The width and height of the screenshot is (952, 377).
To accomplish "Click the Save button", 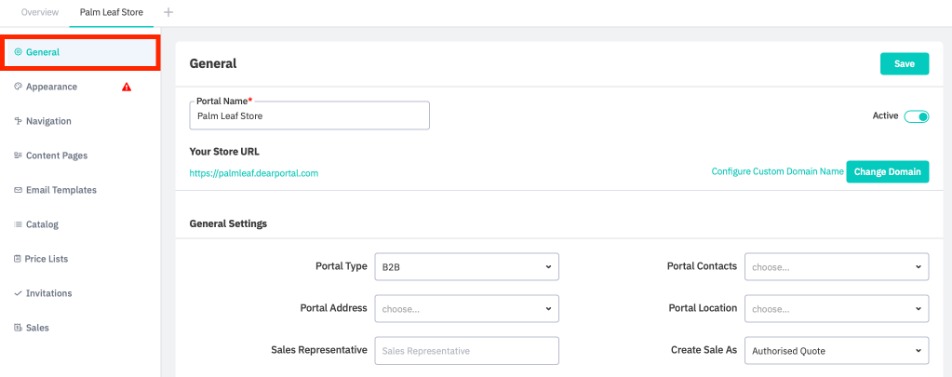I will pos(905,64).
